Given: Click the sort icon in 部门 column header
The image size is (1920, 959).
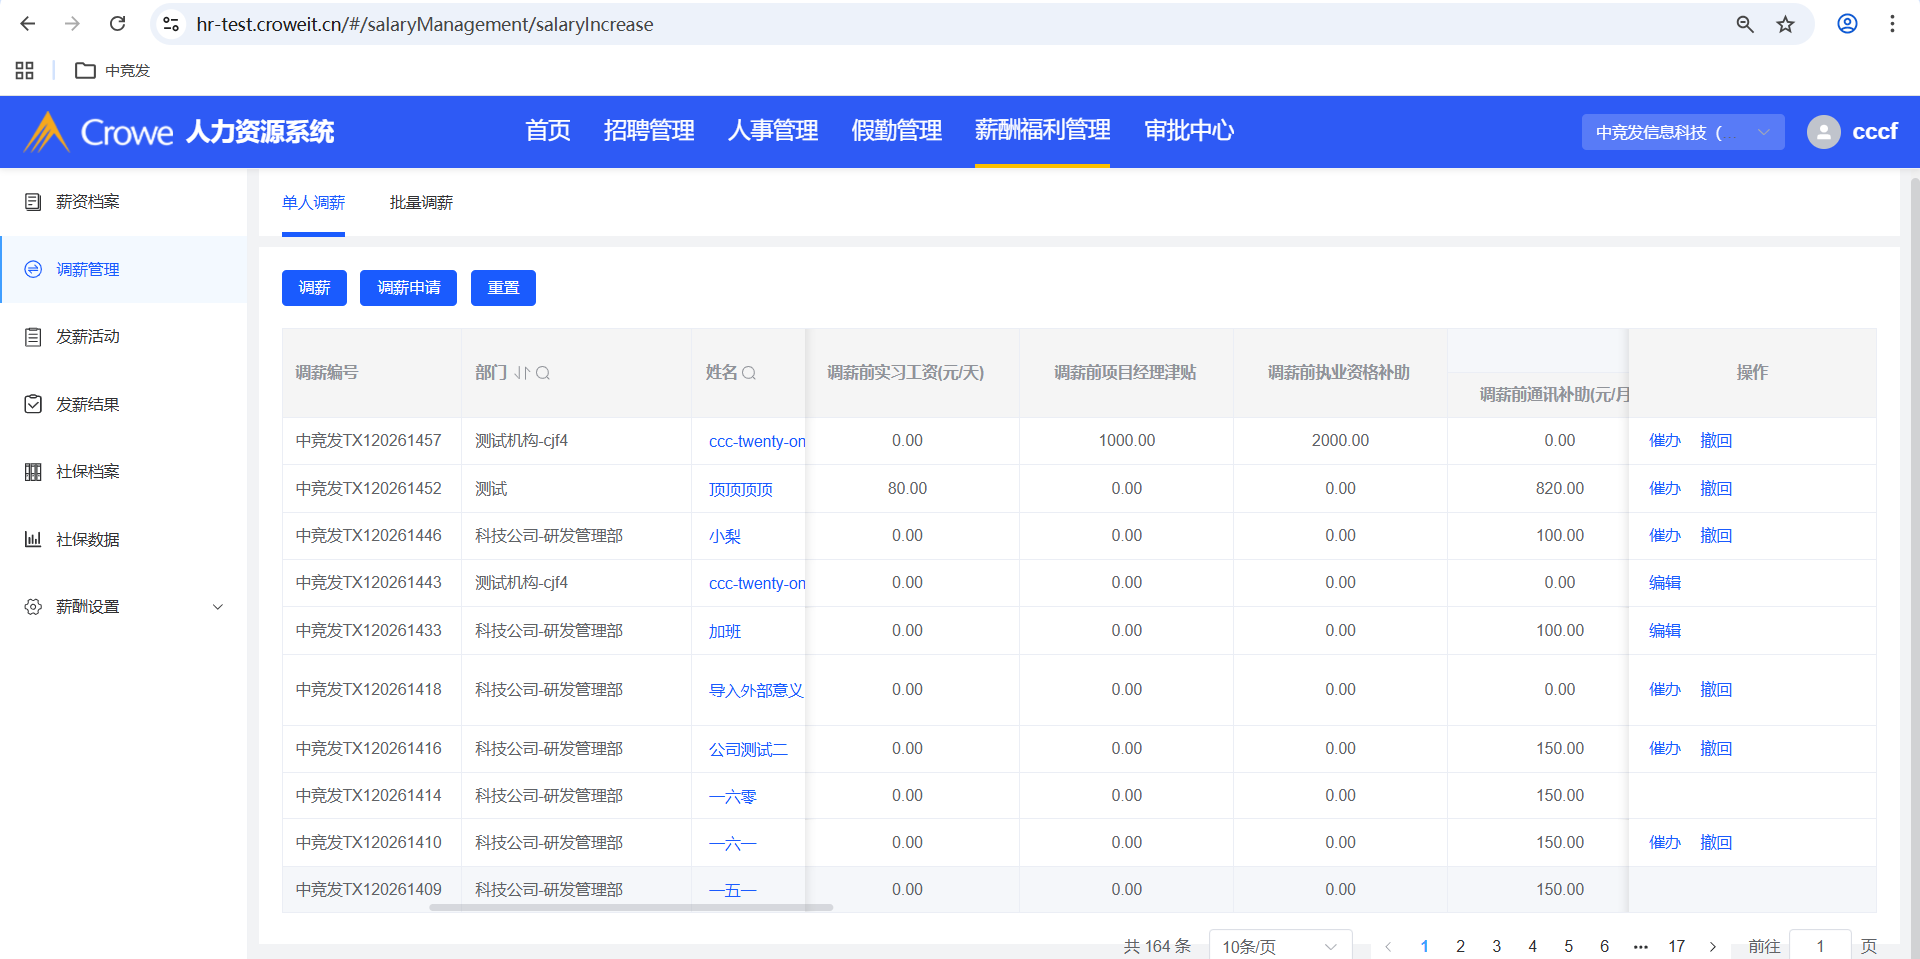Looking at the screenshot, I should click(x=522, y=373).
